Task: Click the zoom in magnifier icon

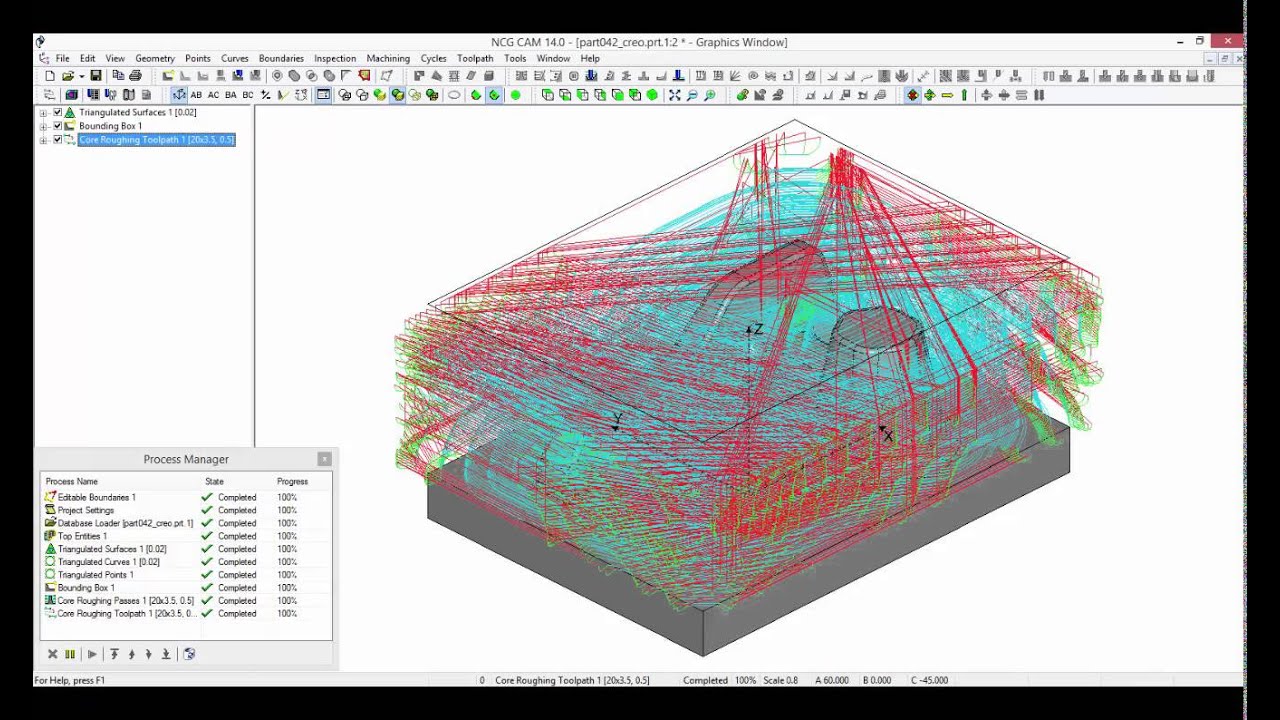Action: 710,95
